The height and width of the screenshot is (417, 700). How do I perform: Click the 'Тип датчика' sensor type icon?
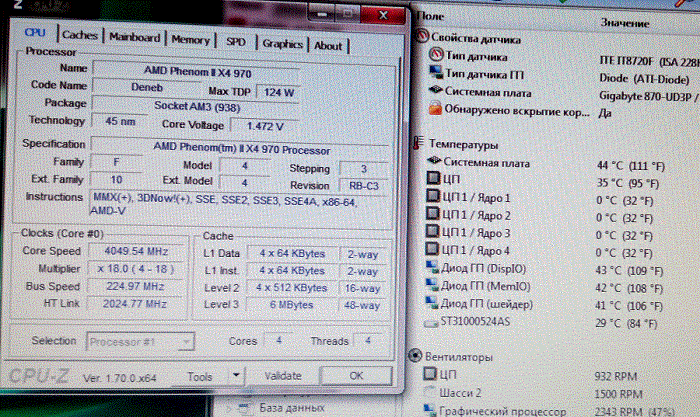click(436, 54)
